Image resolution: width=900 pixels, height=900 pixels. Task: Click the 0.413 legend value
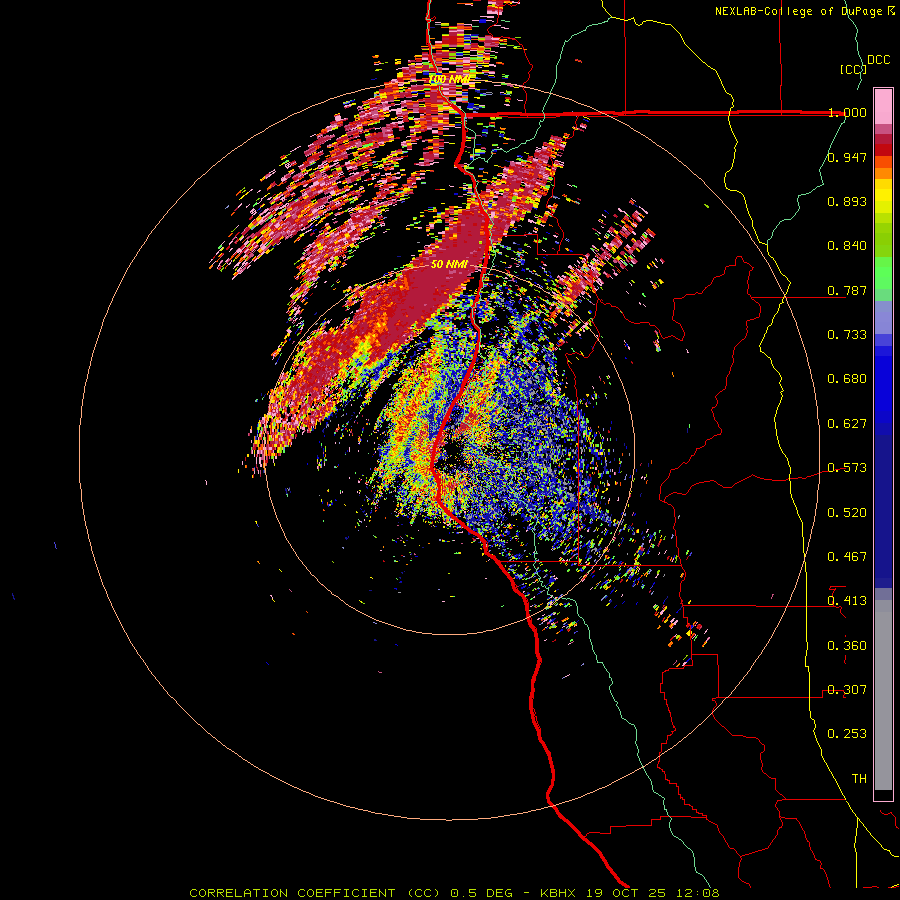coord(847,601)
